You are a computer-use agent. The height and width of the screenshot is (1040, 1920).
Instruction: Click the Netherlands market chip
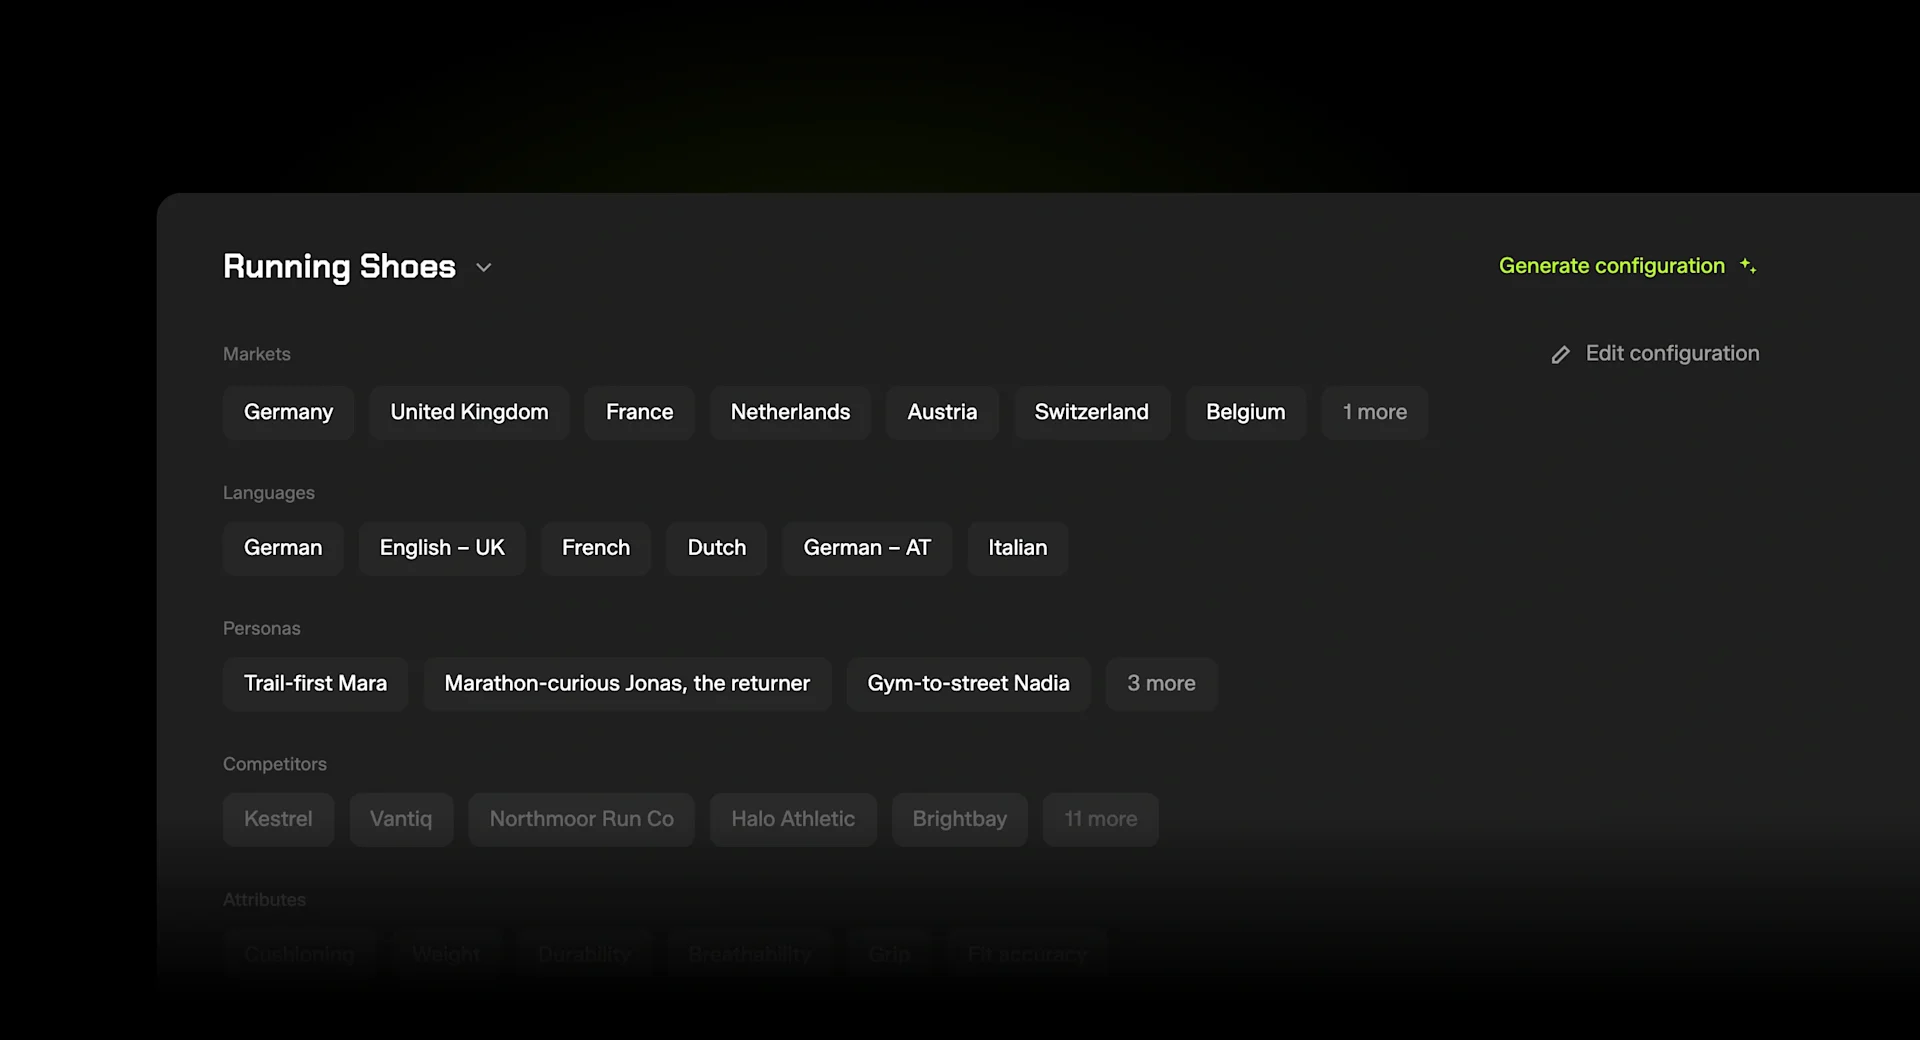(790, 412)
